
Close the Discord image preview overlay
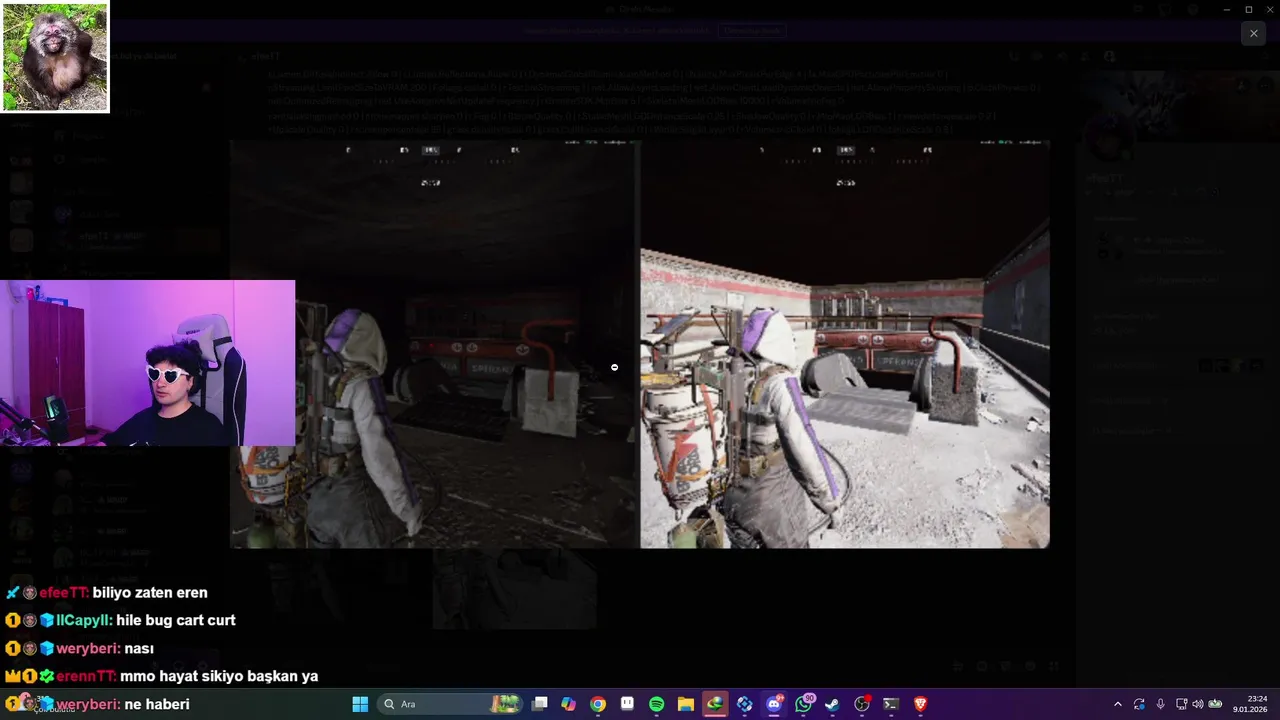tap(1253, 33)
